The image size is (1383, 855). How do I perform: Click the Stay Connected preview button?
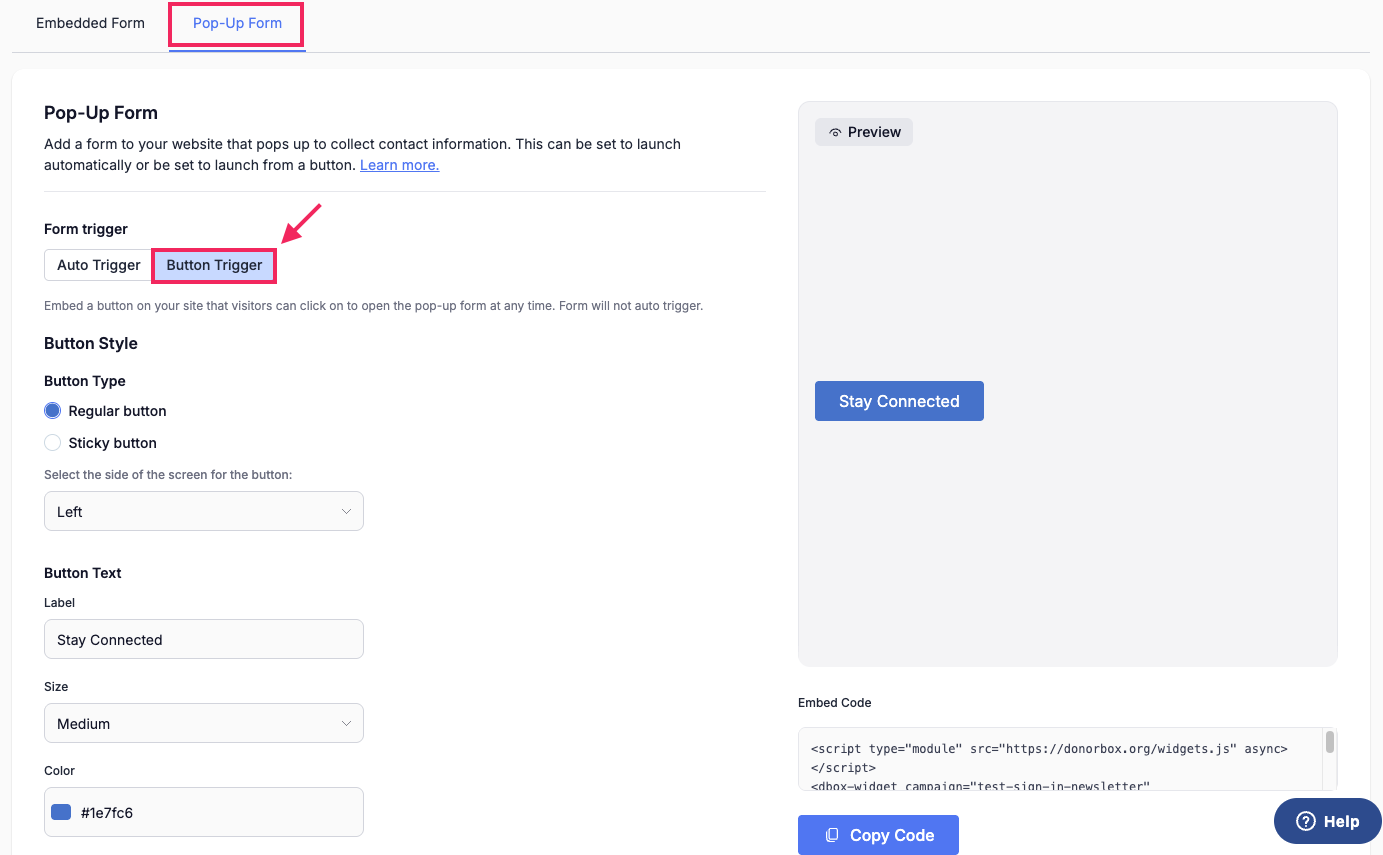point(899,401)
